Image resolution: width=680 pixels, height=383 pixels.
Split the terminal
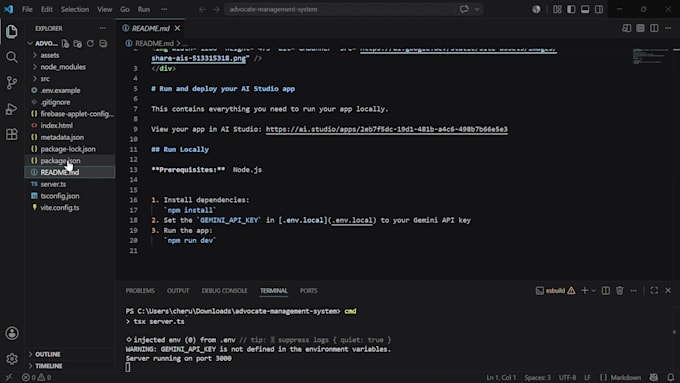click(x=606, y=291)
